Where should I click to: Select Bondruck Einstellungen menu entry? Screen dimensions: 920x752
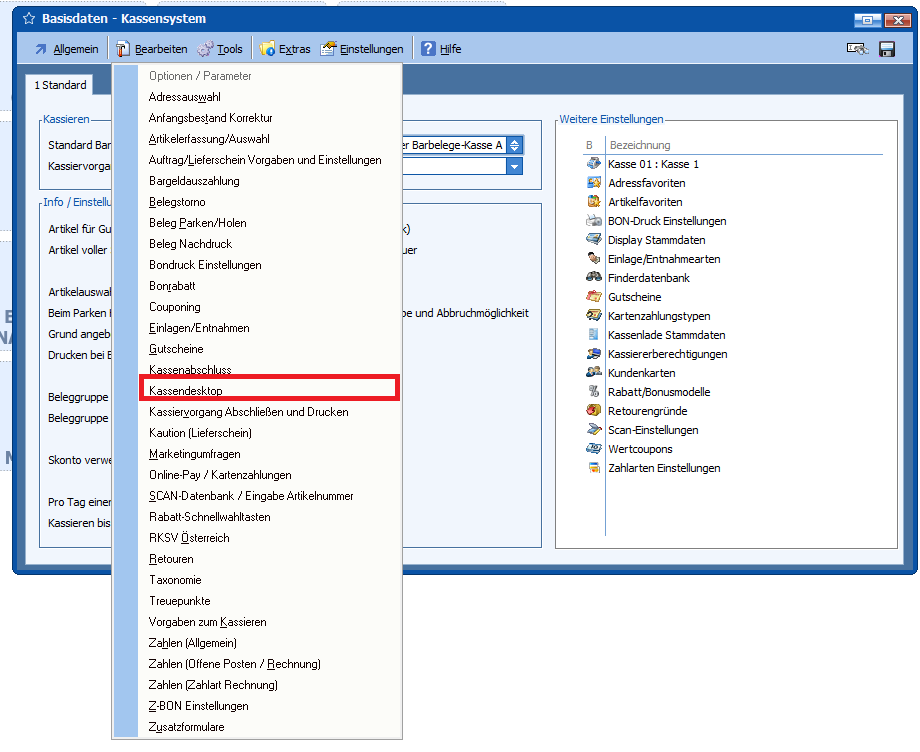click(205, 265)
